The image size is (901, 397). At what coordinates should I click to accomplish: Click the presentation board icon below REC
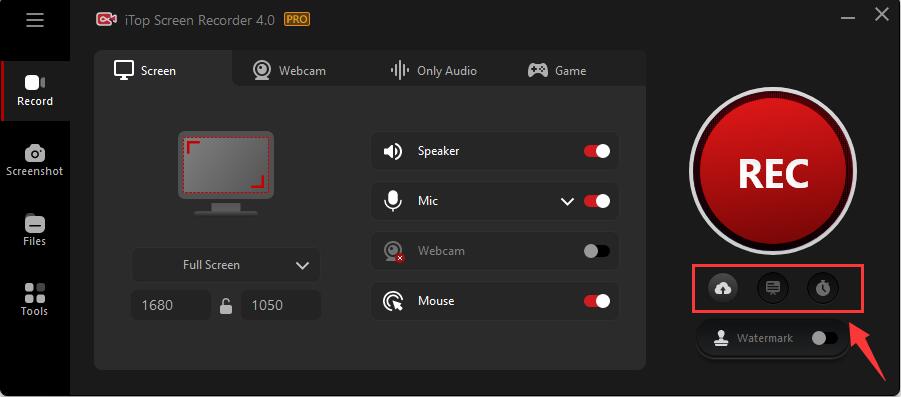click(773, 288)
